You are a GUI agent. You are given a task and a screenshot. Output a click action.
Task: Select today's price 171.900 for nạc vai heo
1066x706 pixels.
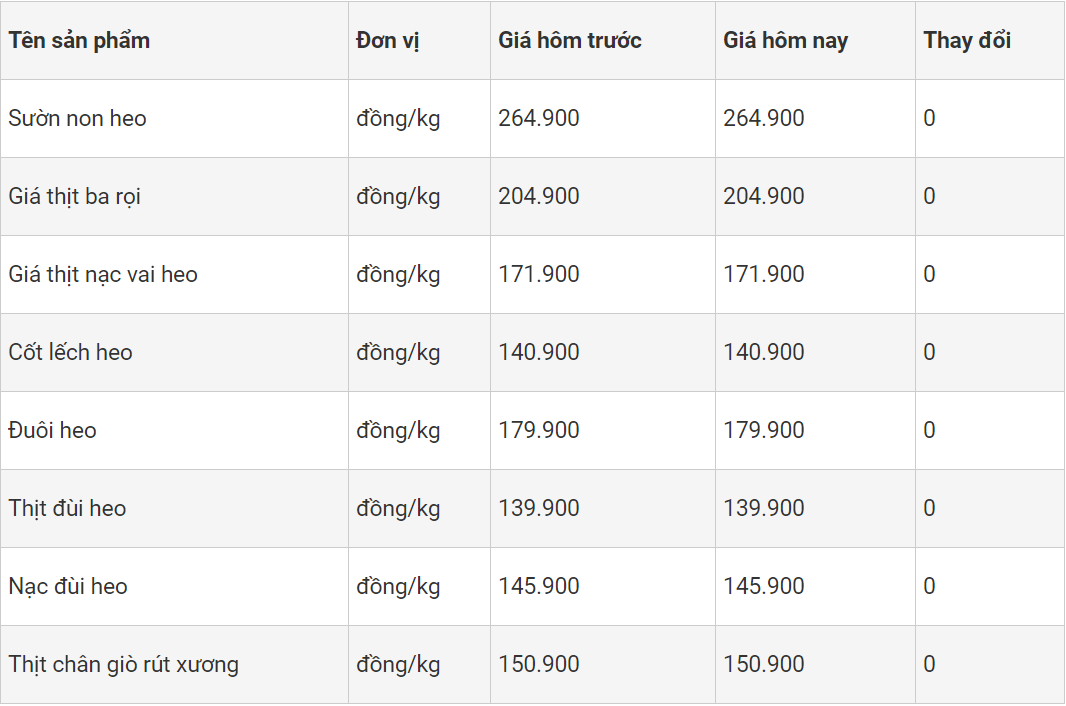pyautogui.click(x=764, y=275)
